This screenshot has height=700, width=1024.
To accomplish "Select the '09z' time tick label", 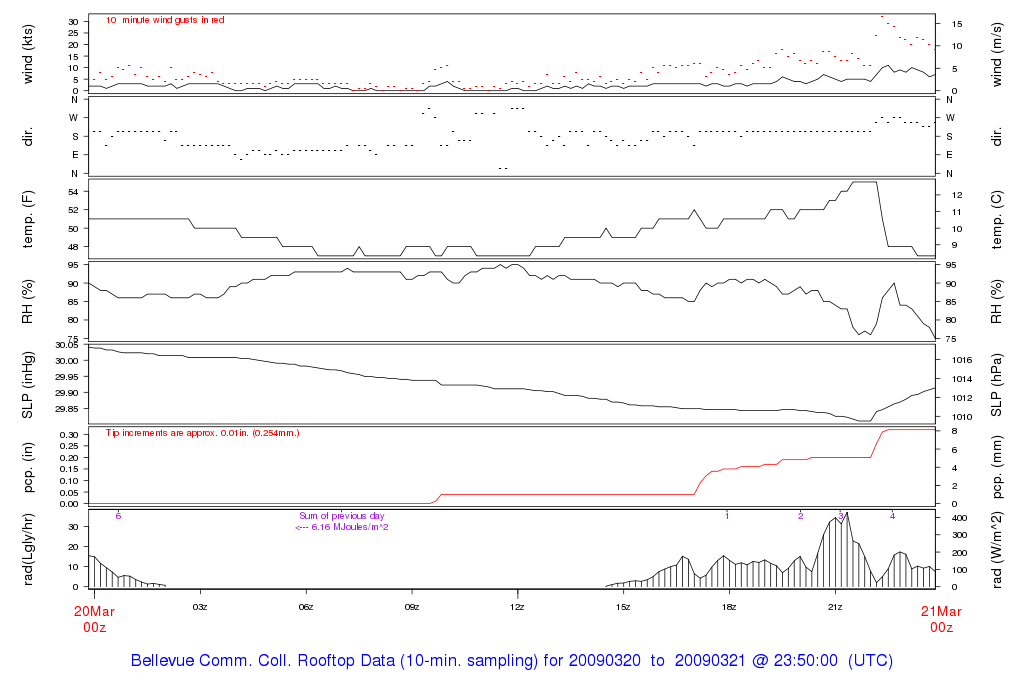I will [411, 607].
